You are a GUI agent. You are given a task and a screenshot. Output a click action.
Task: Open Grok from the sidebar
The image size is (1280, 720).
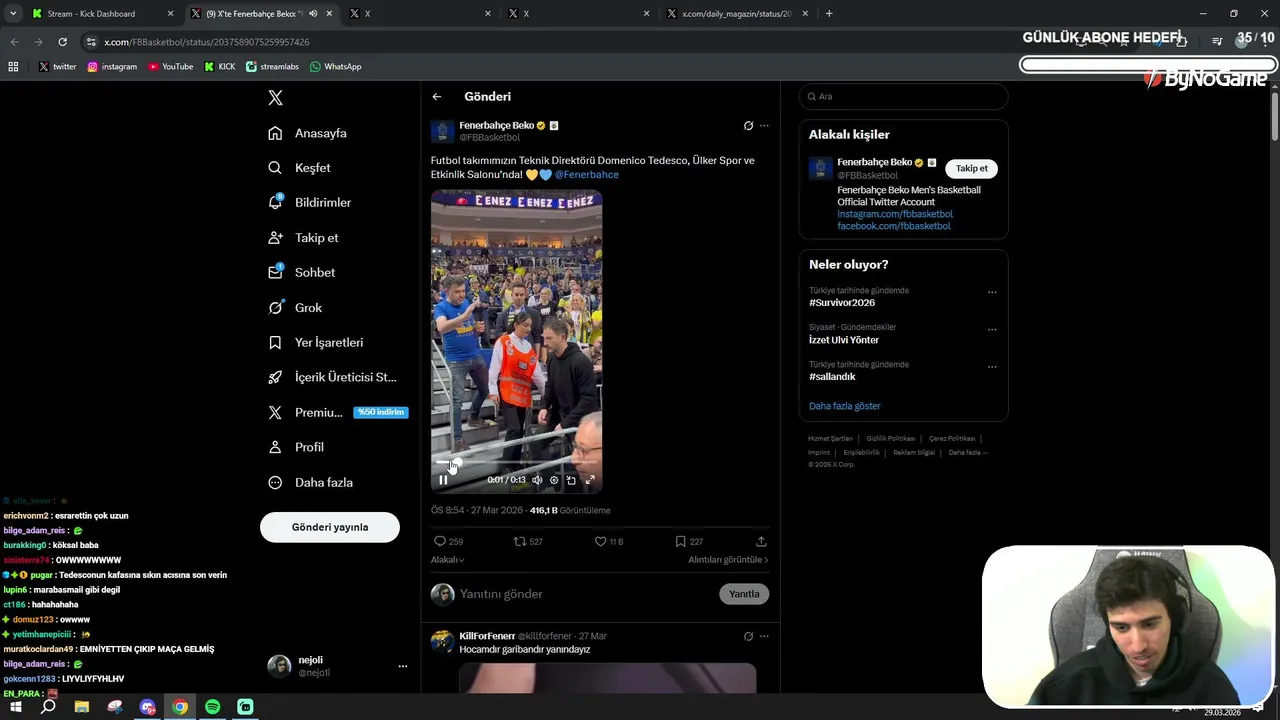tap(295, 308)
